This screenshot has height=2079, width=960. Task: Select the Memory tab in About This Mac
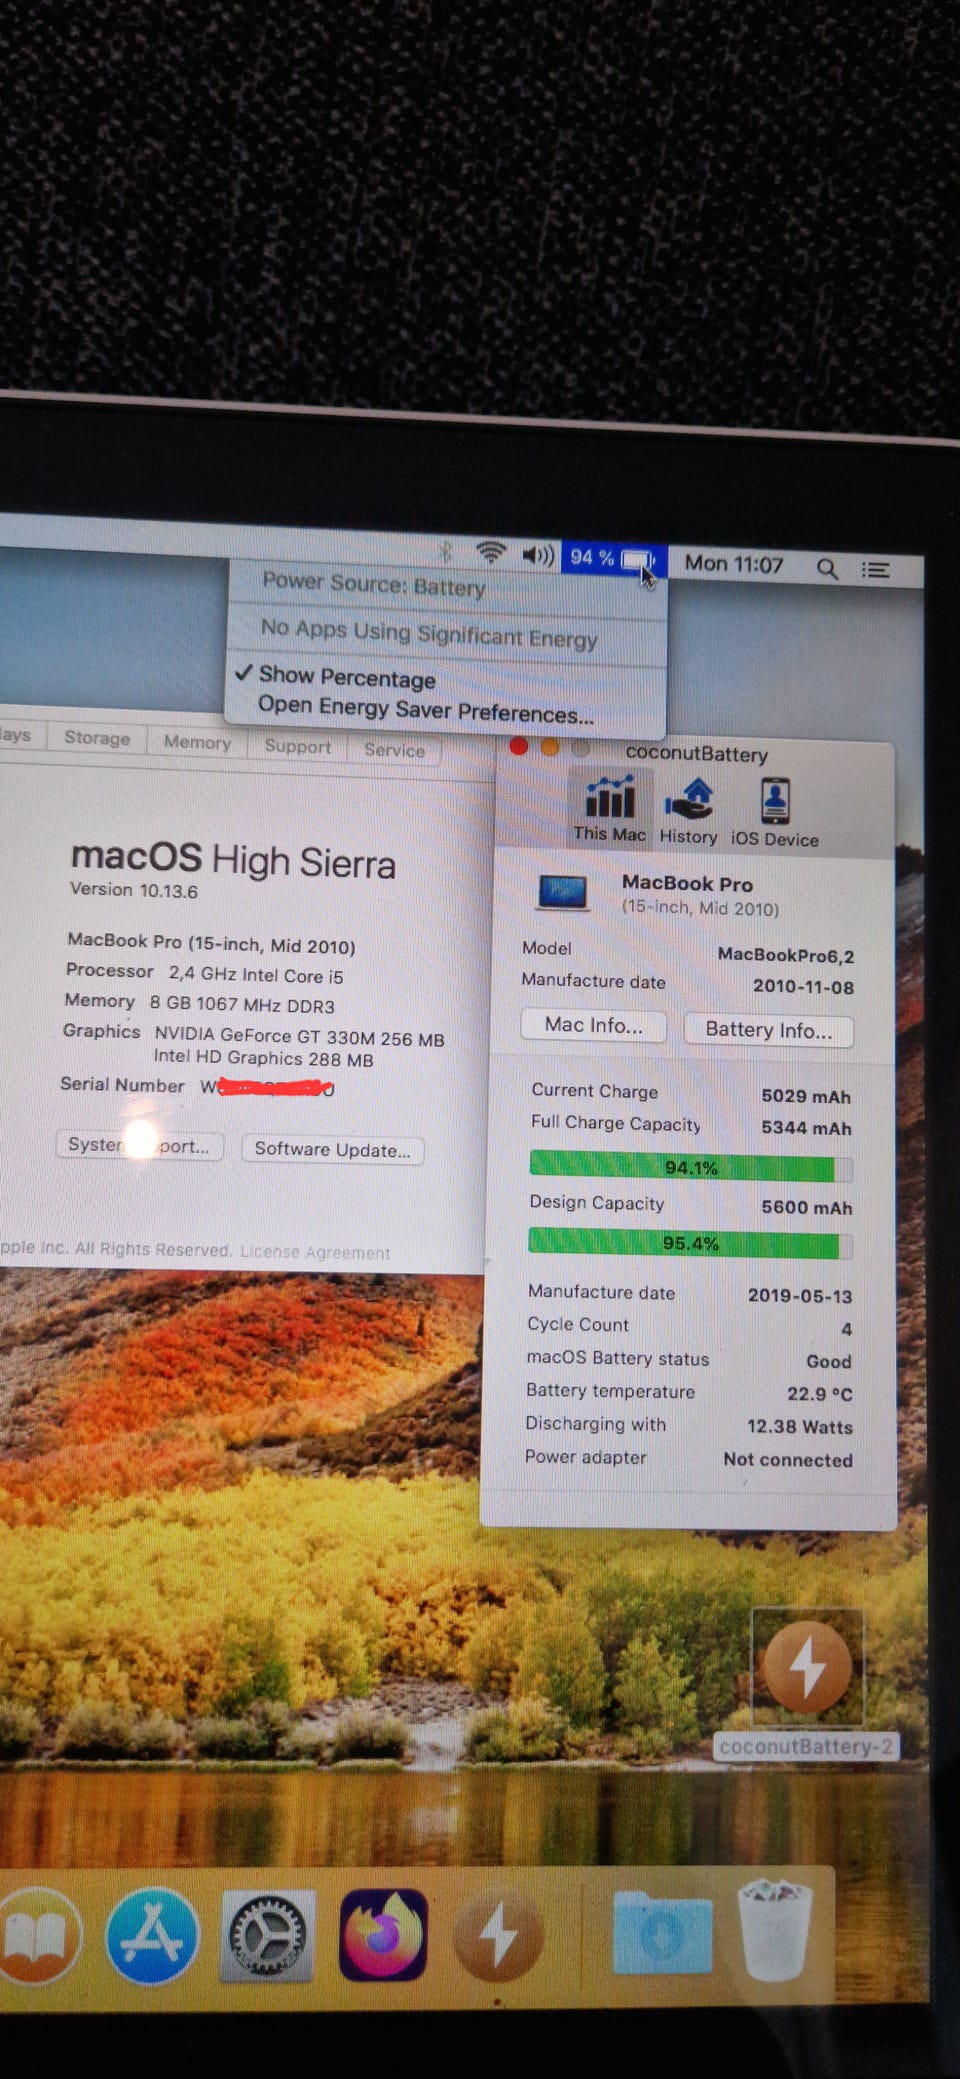(197, 742)
